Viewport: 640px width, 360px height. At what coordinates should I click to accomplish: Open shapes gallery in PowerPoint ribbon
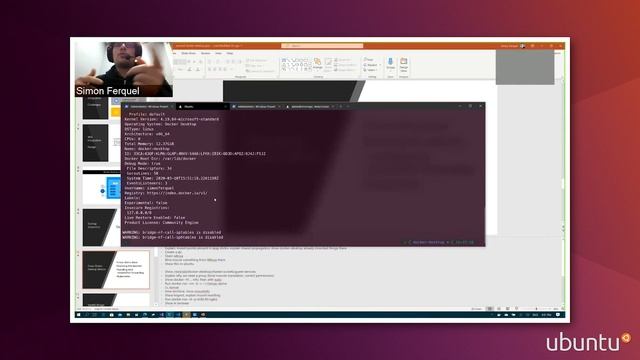[x=296, y=64]
